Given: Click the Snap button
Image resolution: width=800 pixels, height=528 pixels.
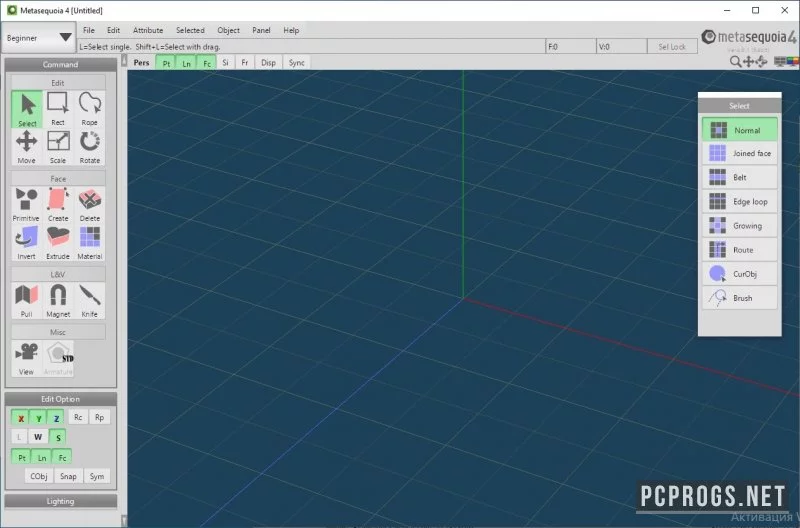Looking at the screenshot, I should click(68, 476).
